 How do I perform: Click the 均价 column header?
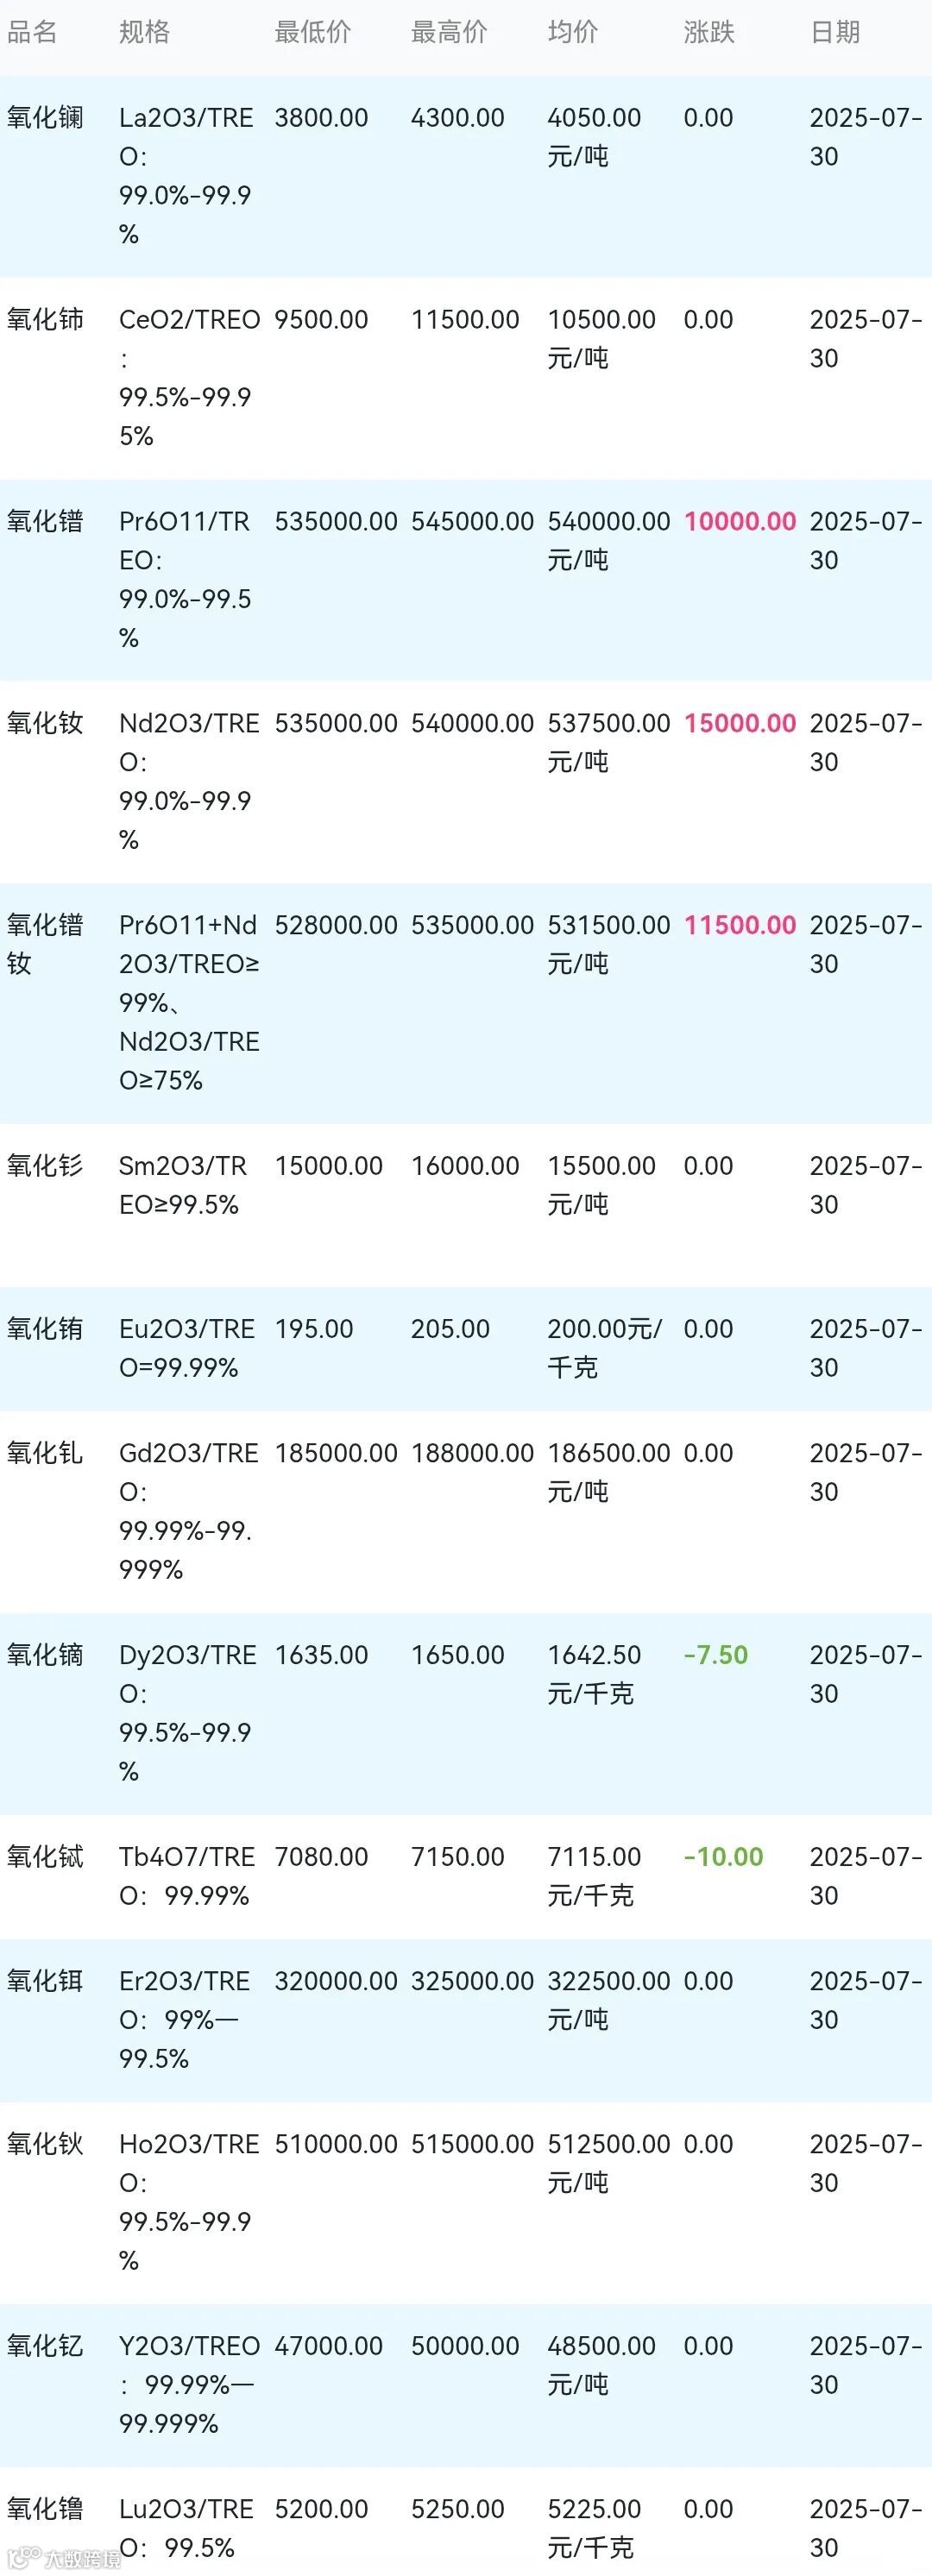point(572,32)
